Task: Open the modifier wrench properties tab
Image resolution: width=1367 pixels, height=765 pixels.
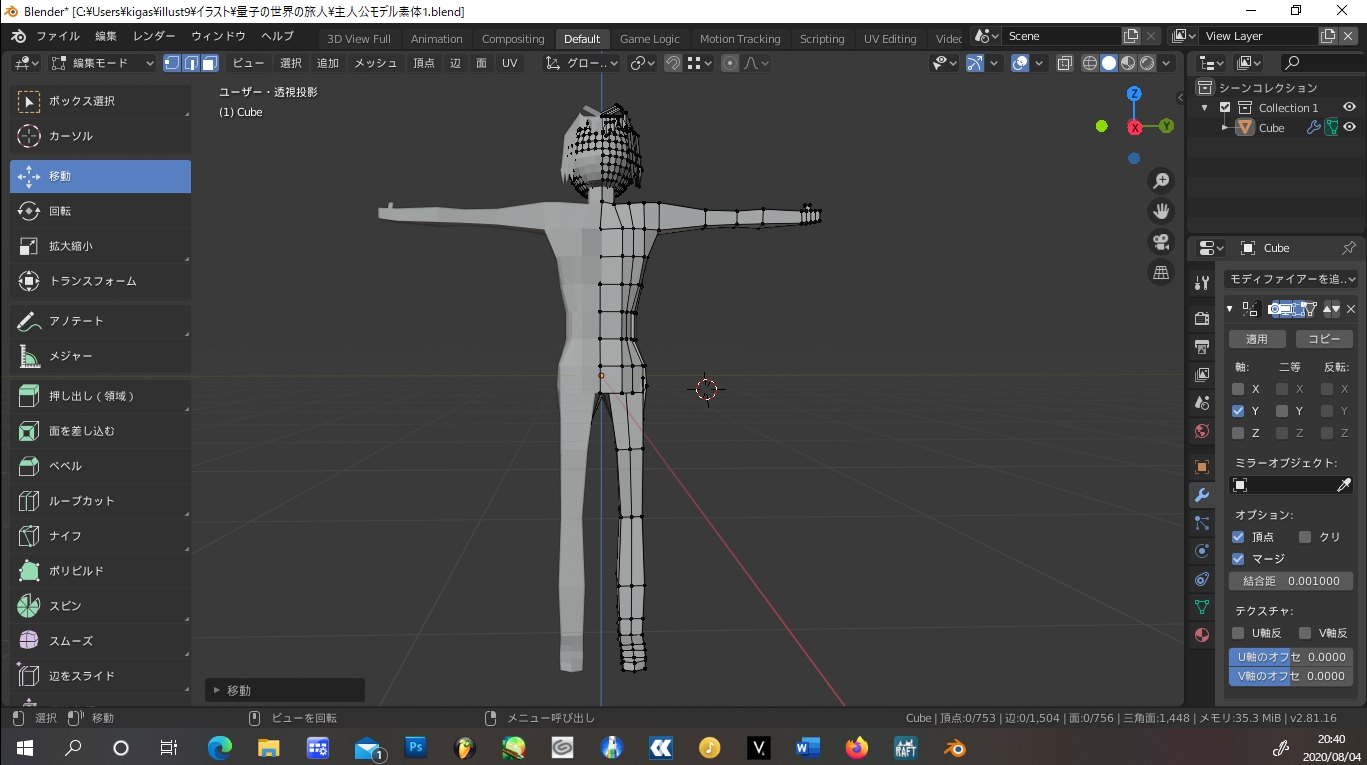Action: (x=1202, y=495)
